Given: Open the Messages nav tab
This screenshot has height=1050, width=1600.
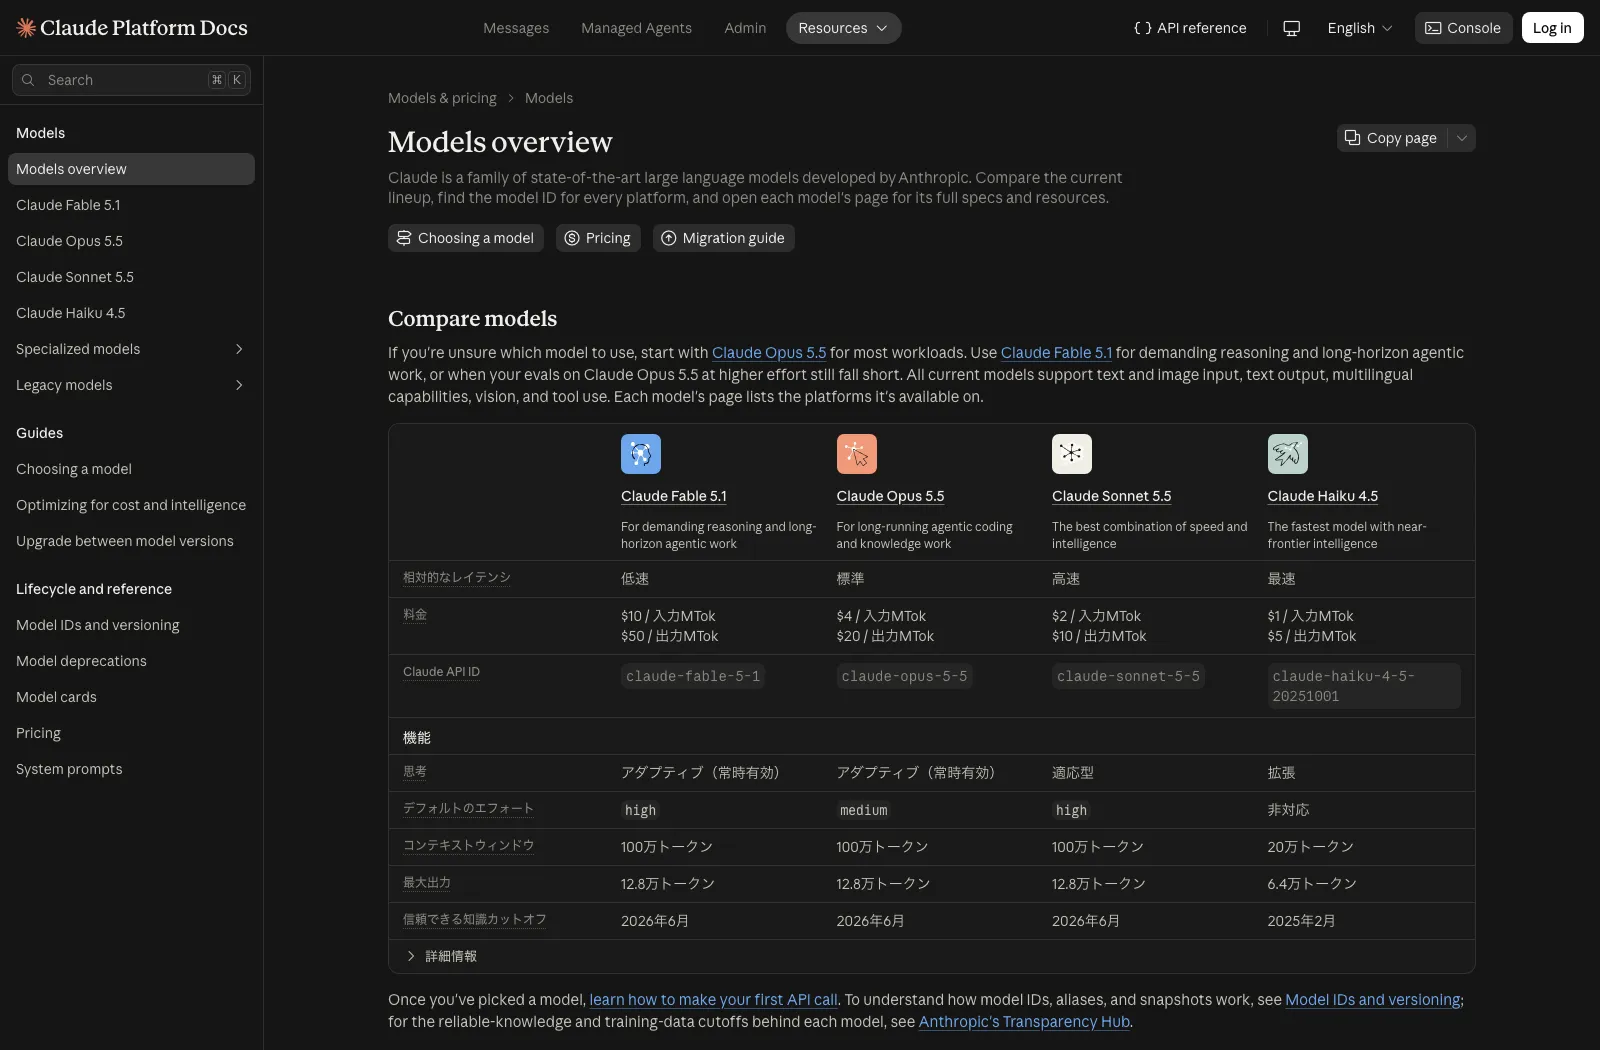Looking at the screenshot, I should pyautogui.click(x=516, y=28).
